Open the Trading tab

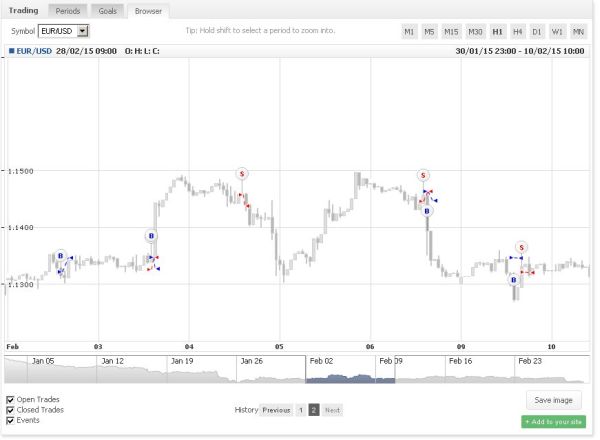24,10
